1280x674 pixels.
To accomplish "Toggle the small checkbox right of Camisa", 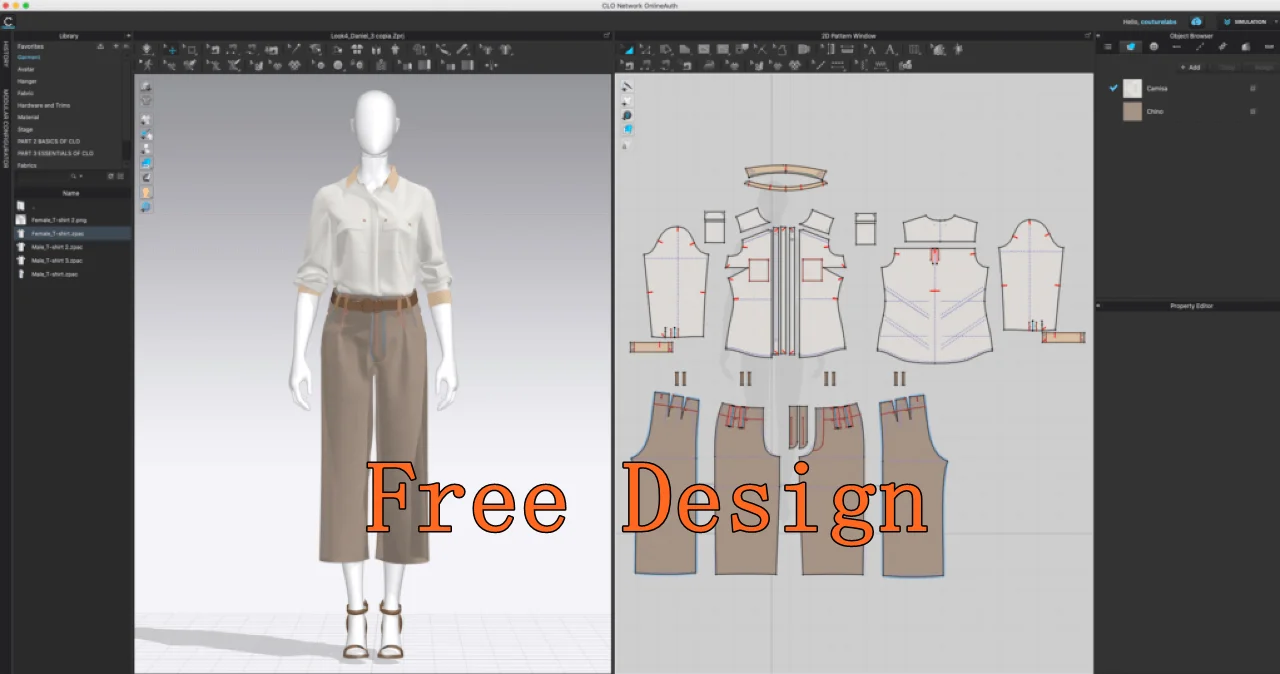I will [x=1252, y=88].
